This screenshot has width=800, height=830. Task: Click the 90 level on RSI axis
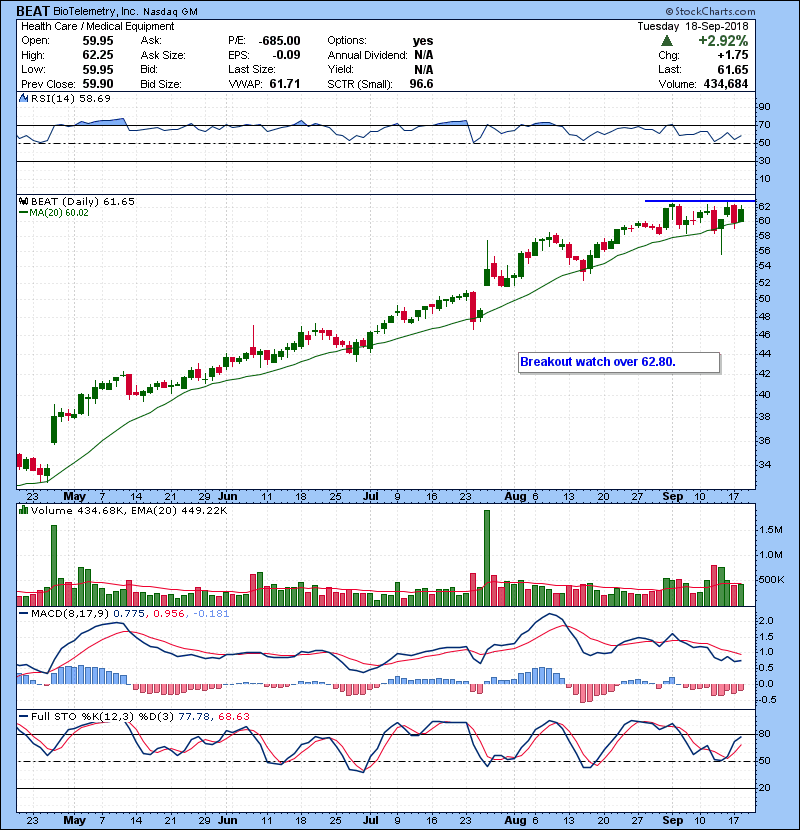coord(765,107)
